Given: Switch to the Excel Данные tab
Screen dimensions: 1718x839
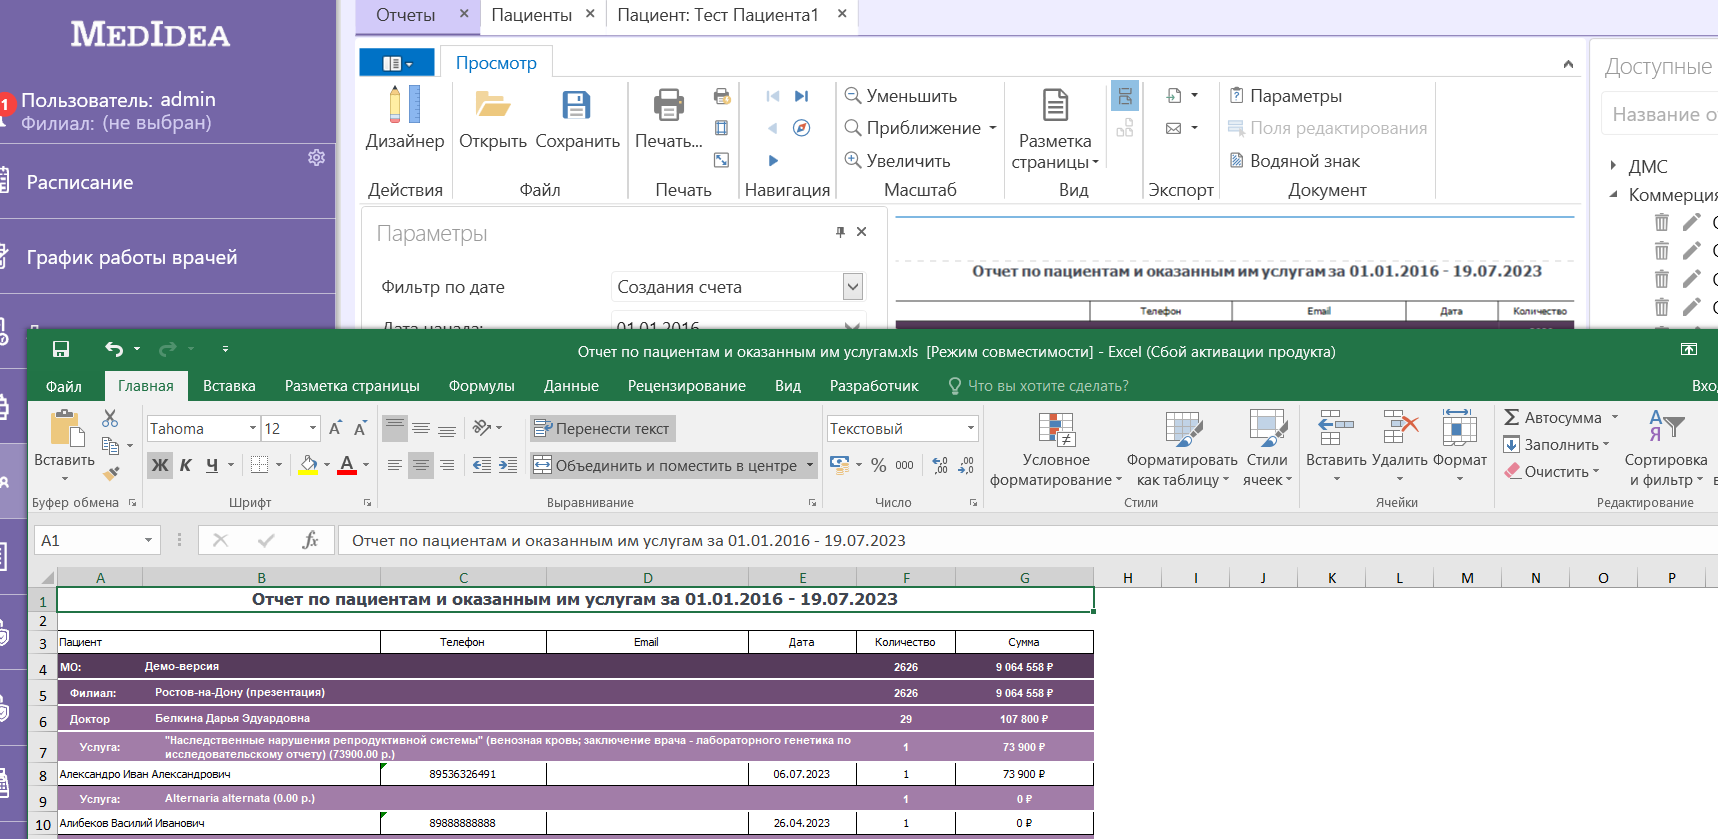Looking at the screenshot, I should click(x=571, y=386).
